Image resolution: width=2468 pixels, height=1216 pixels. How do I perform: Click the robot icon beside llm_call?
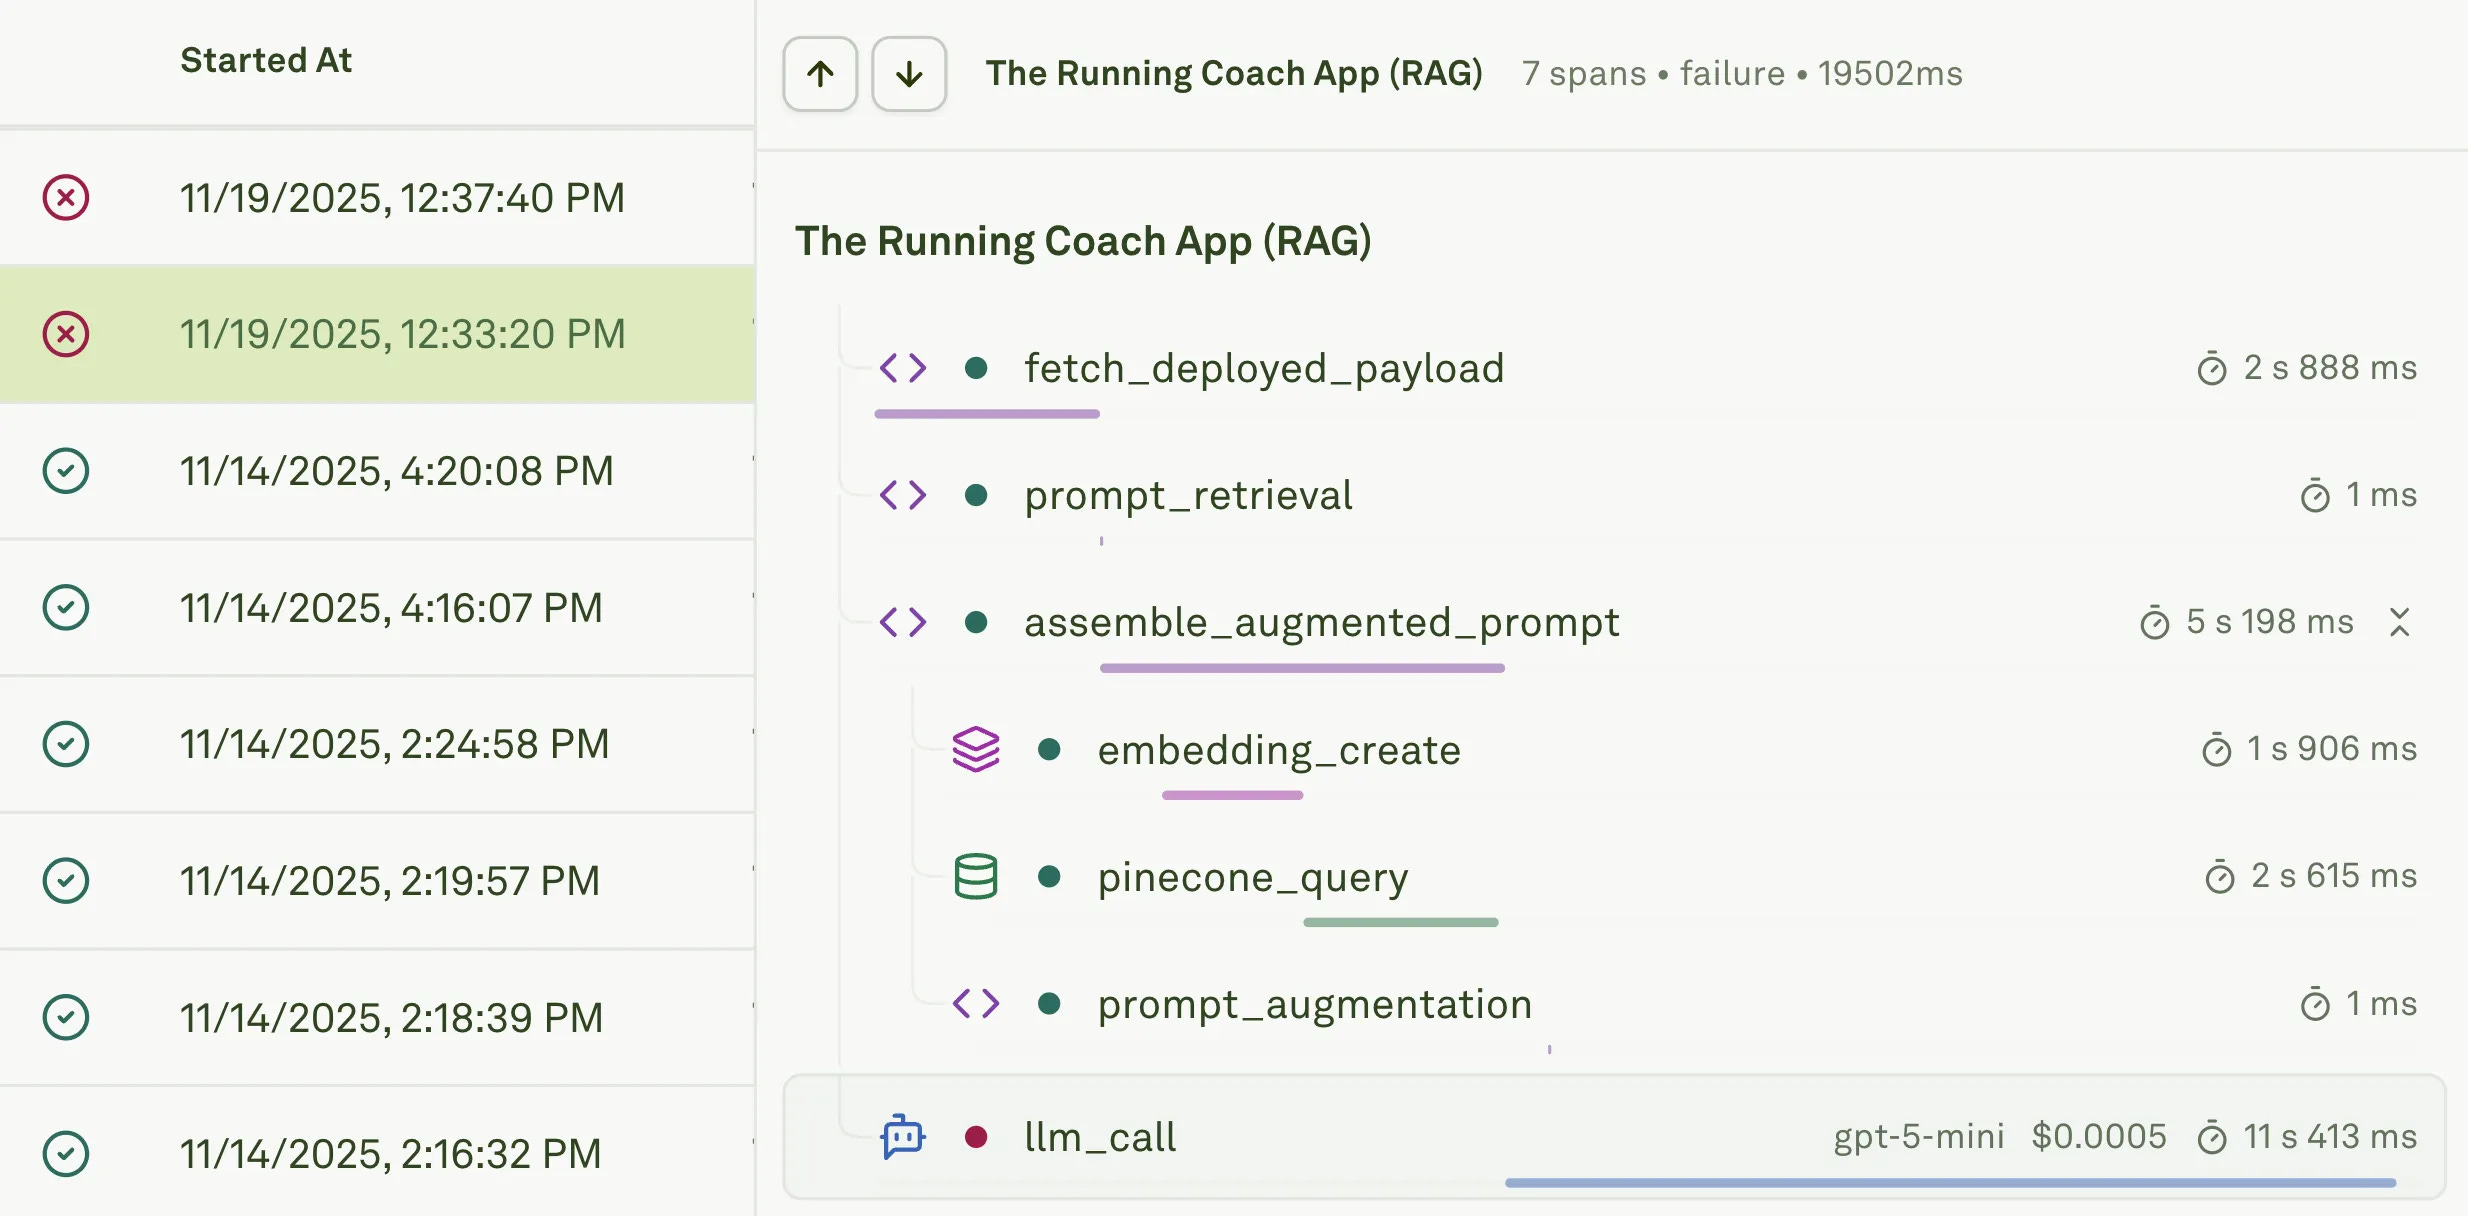coord(902,1137)
